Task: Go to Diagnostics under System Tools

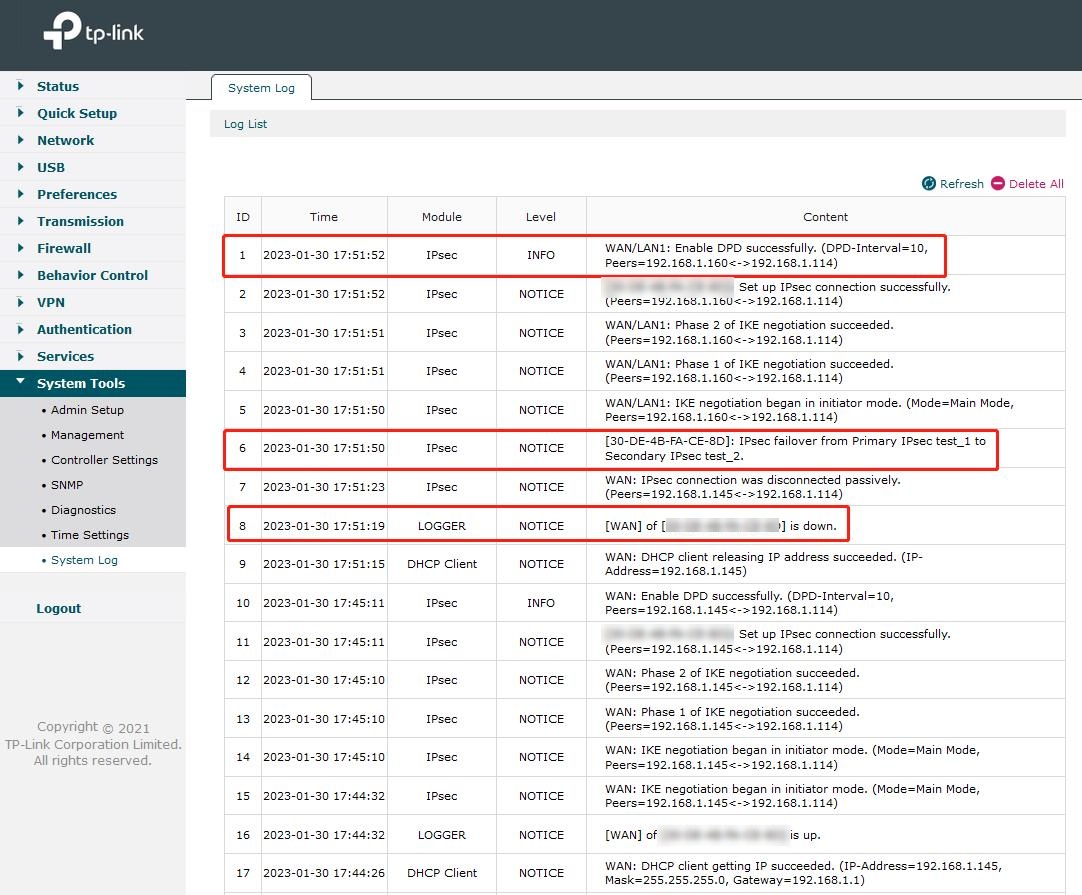Action: click(x=83, y=510)
